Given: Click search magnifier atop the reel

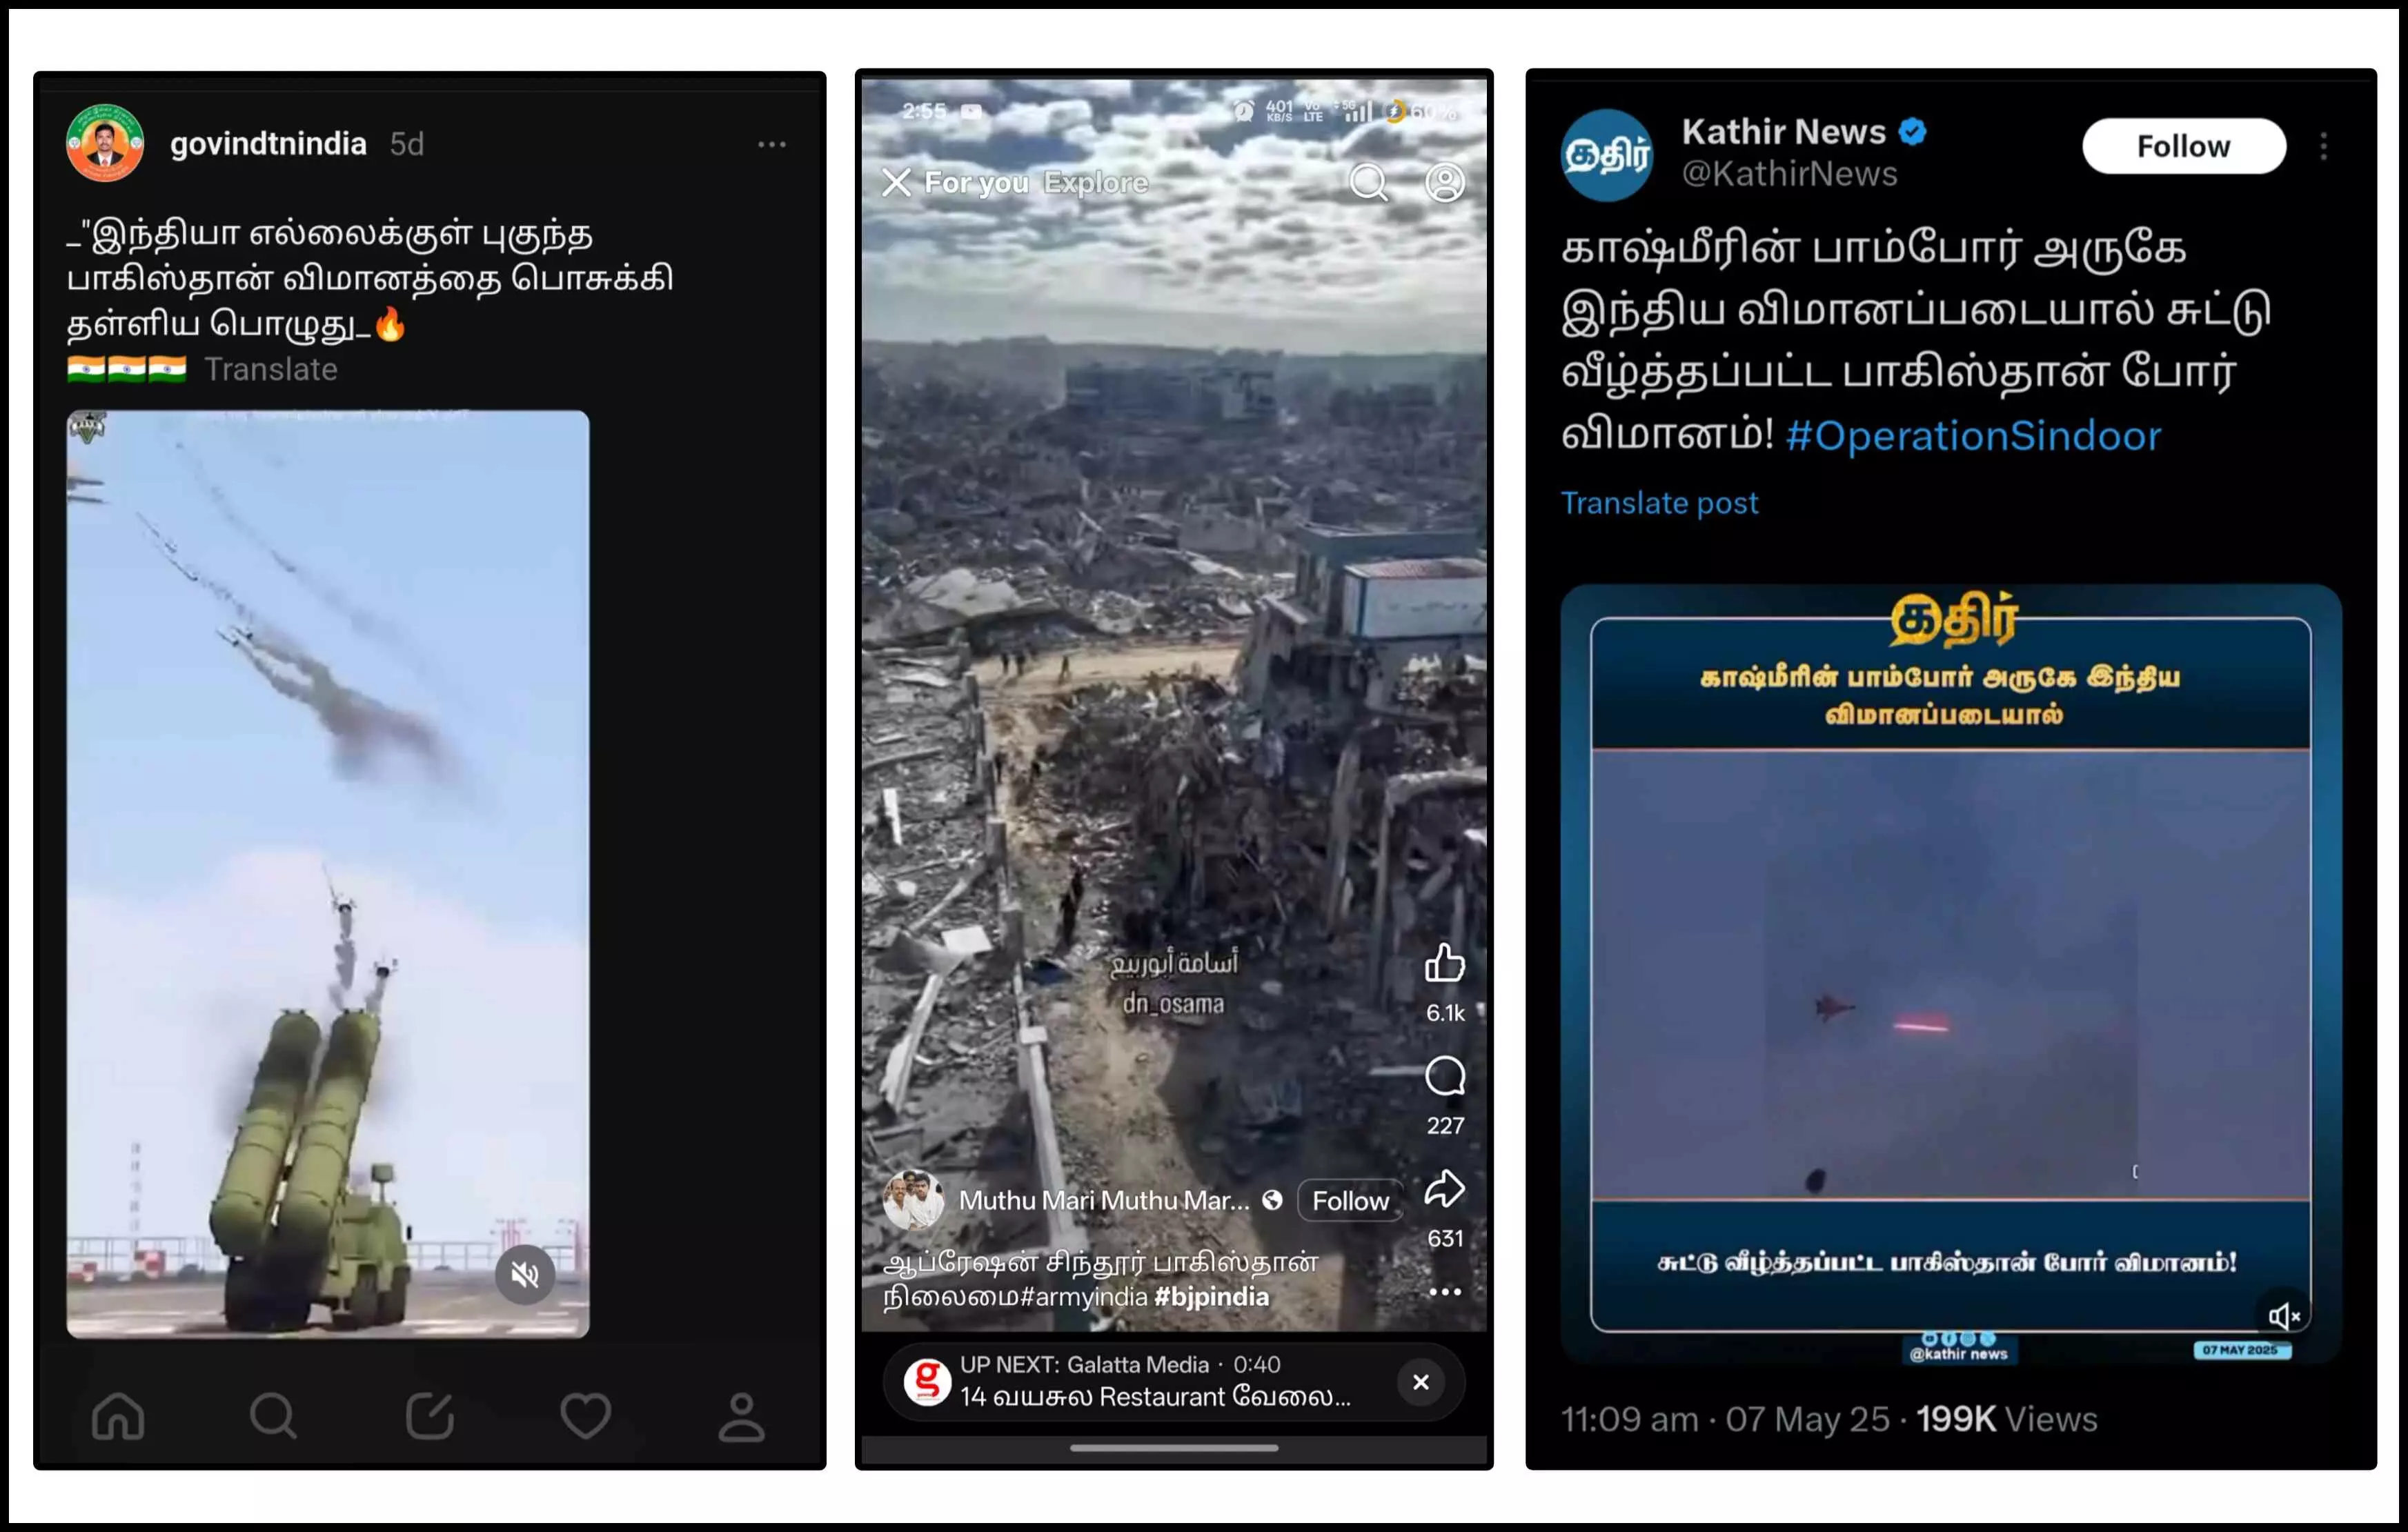Looking at the screenshot, I should click(1369, 182).
